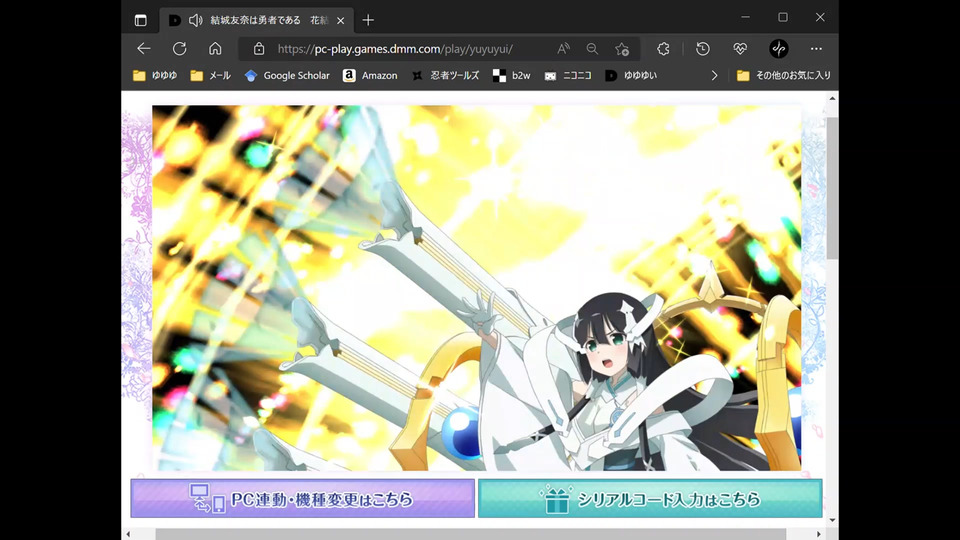Expand more bookmarks with the chevron
The width and height of the screenshot is (960, 540).
click(714, 75)
